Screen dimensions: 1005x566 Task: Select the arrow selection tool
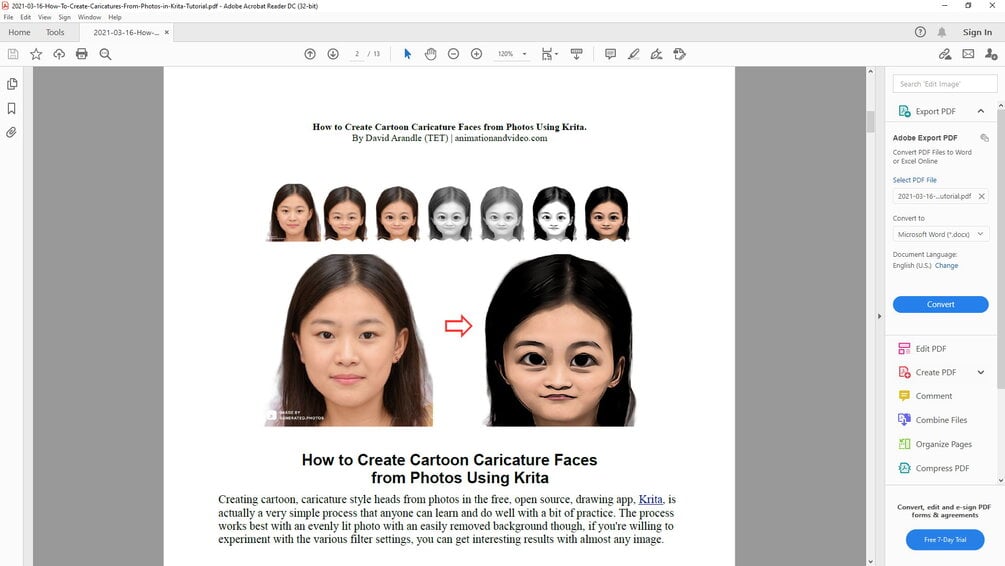pyautogui.click(x=407, y=54)
